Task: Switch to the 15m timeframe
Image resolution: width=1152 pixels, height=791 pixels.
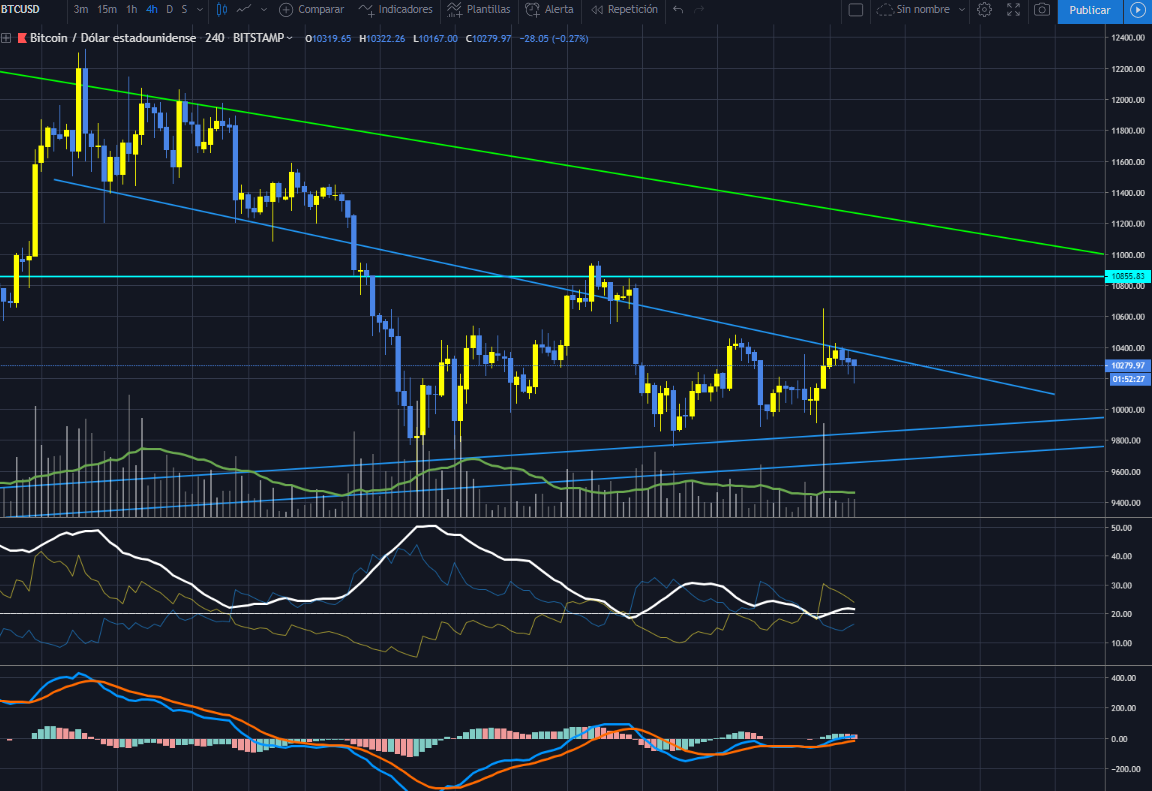Action: coord(106,10)
